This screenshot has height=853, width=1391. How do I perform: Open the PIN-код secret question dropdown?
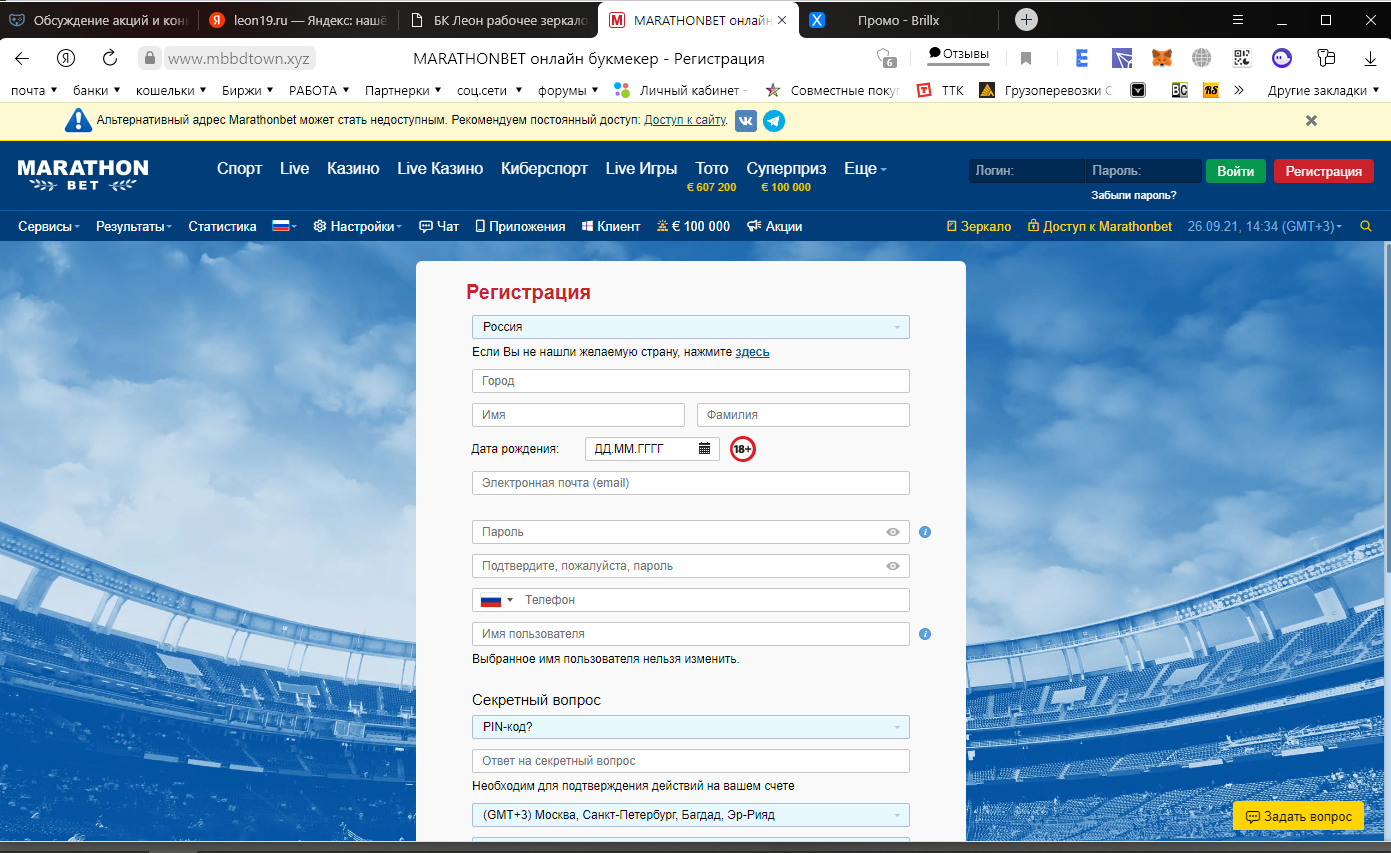click(x=691, y=727)
